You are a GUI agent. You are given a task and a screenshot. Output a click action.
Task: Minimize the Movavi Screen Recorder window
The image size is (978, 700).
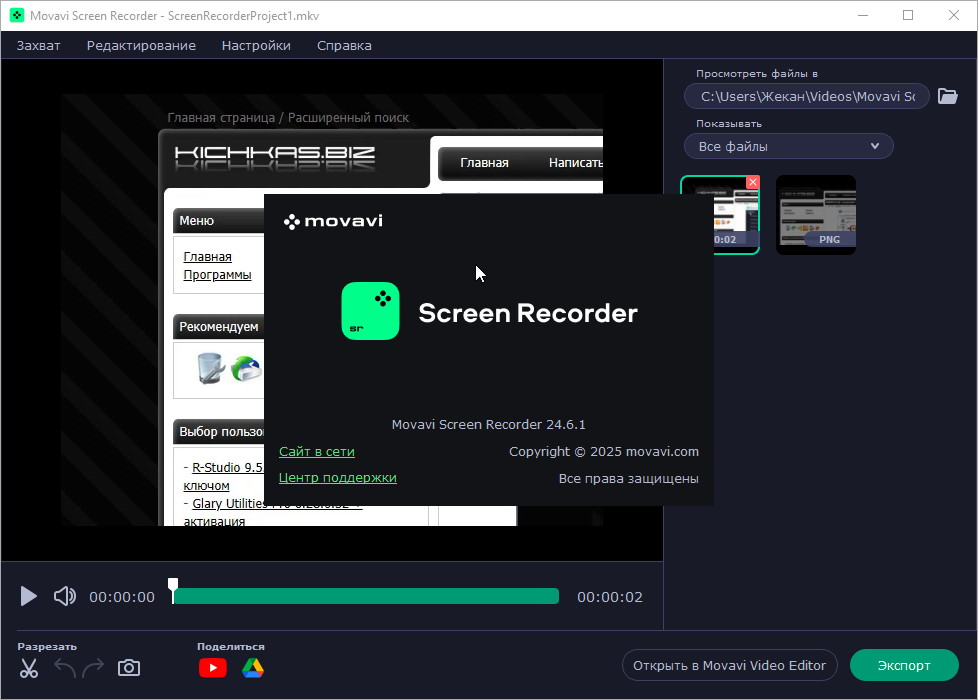click(x=863, y=16)
